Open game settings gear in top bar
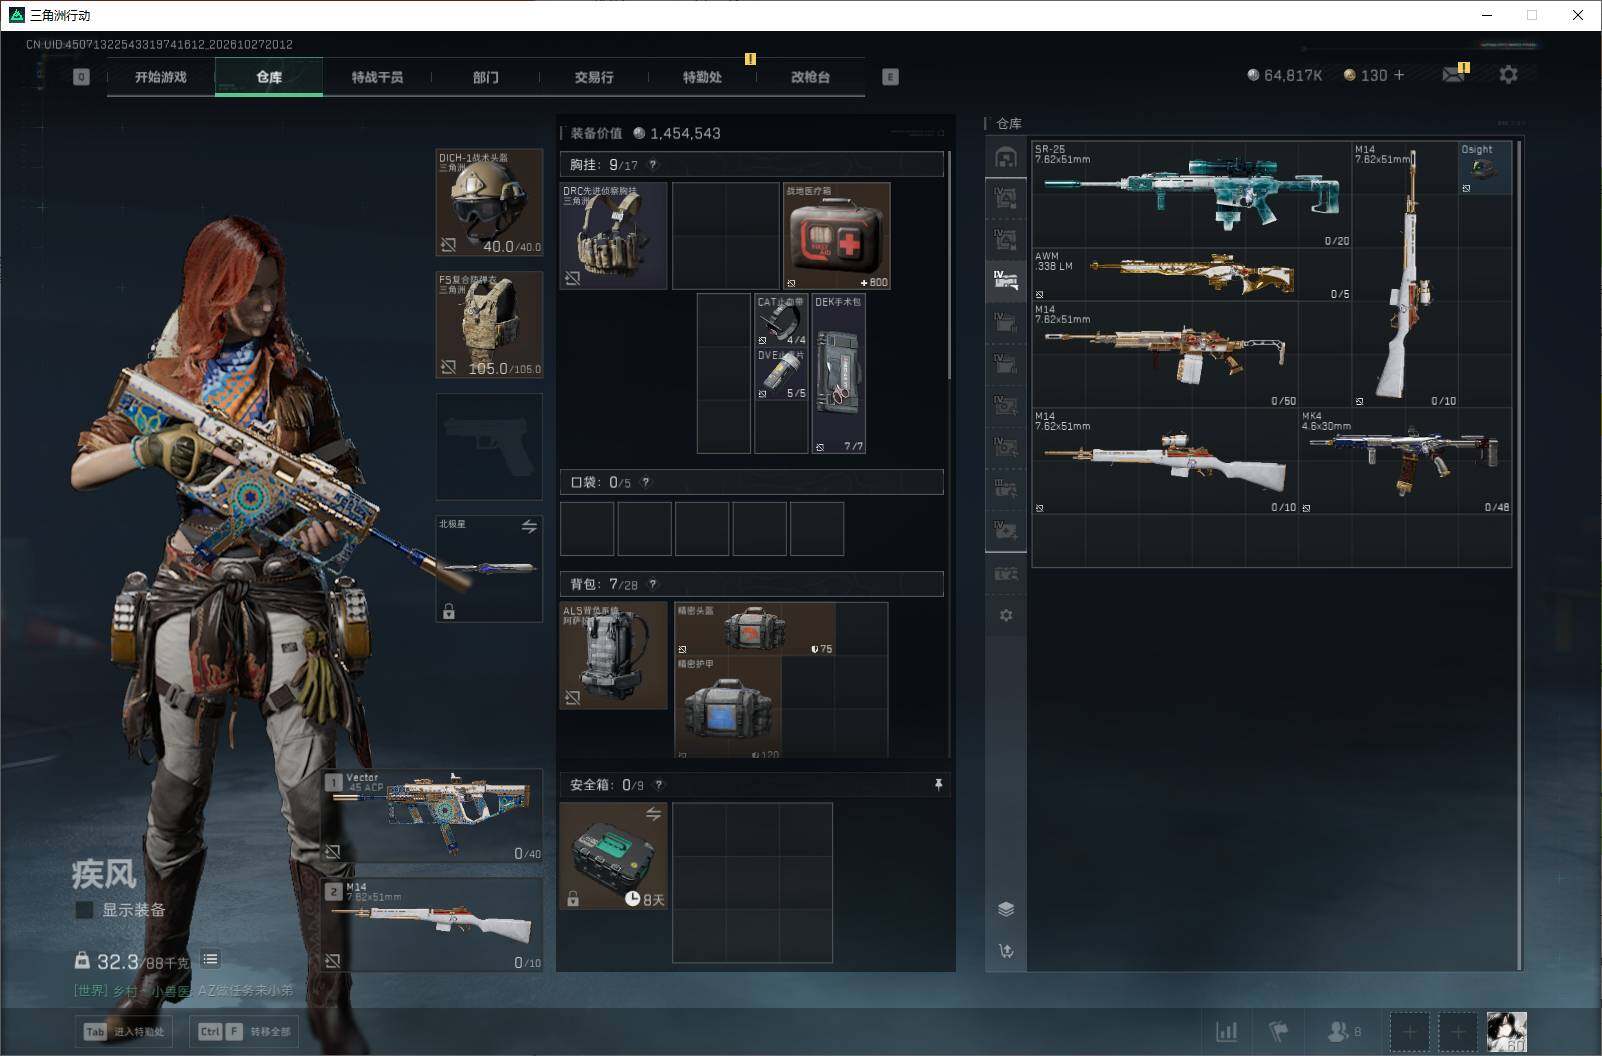 pos(1508,75)
